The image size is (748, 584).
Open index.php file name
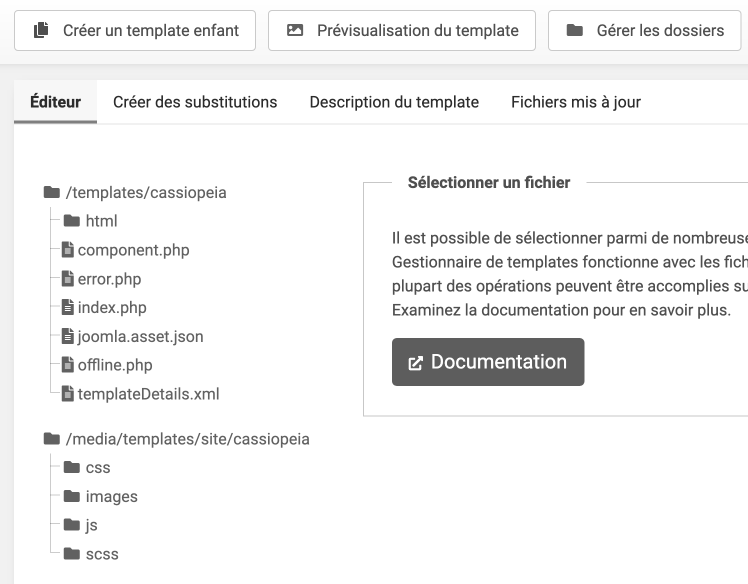point(112,308)
